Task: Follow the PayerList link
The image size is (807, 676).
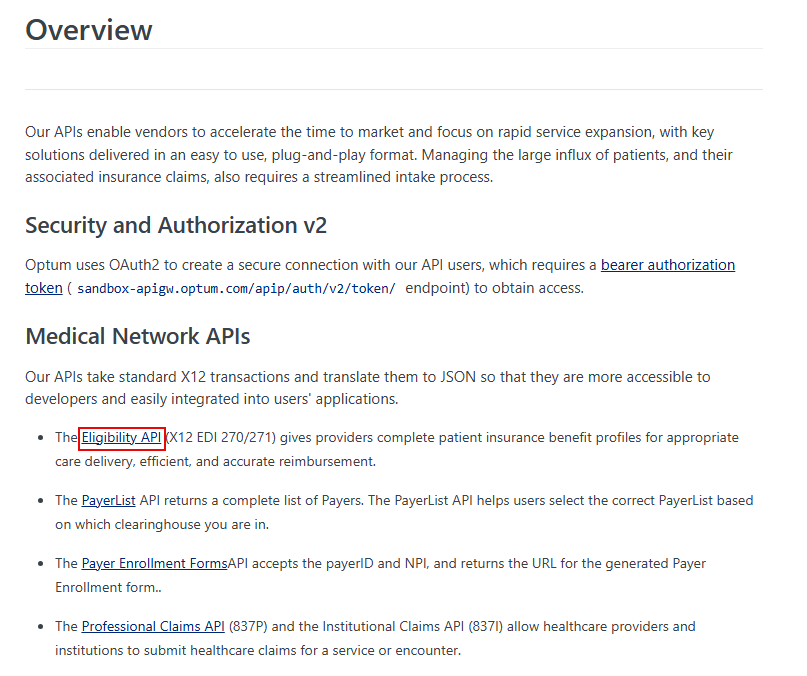Action: click(x=108, y=500)
